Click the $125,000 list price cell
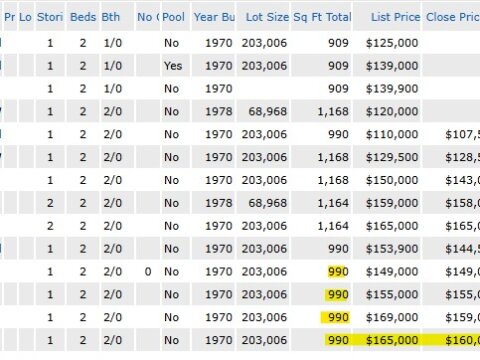The height and width of the screenshot is (360, 480). [x=392, y=43]
